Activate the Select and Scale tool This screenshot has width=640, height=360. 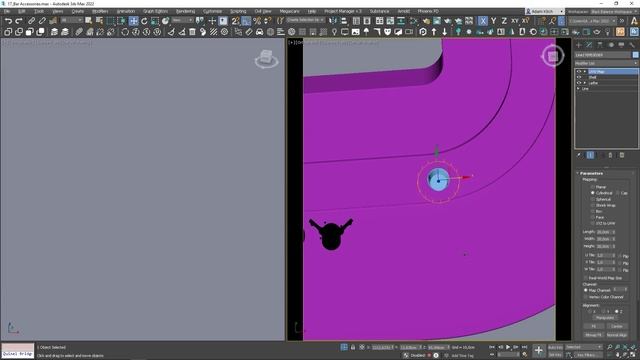[x=155, y=21]
